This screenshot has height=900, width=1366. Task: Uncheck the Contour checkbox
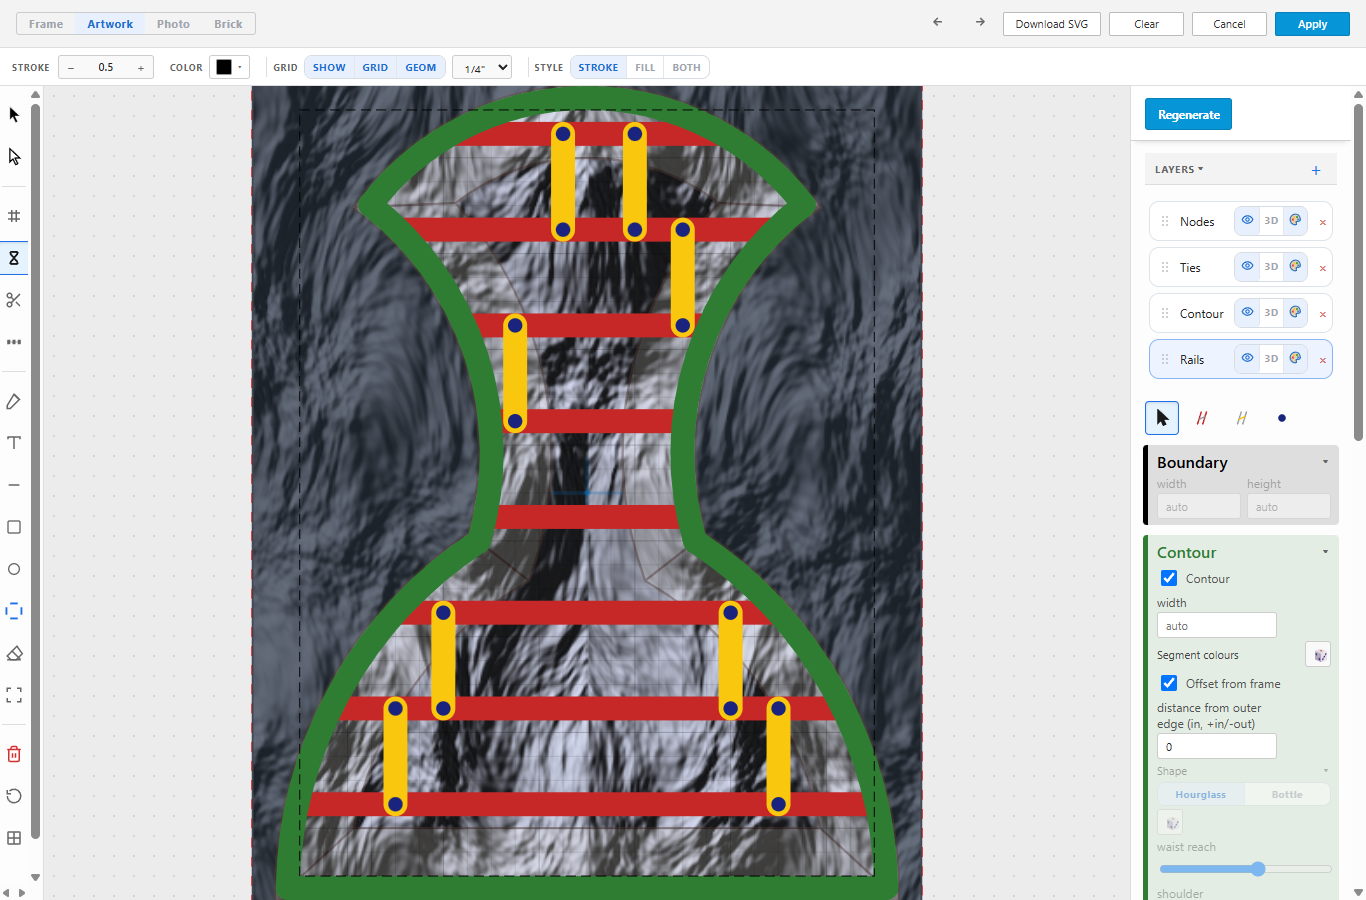[1169, 578]
